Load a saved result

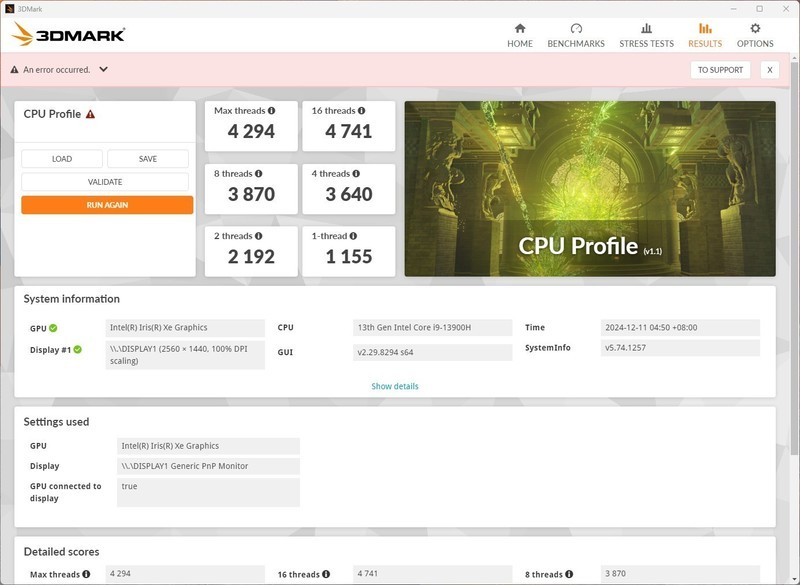62,159
